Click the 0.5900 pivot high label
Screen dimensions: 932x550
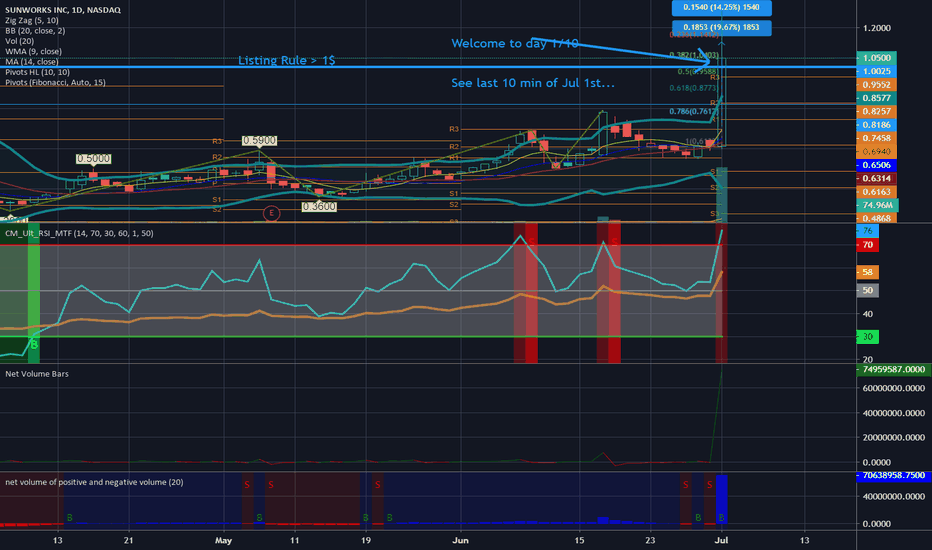pyautogui.click(x=259, y=141)
